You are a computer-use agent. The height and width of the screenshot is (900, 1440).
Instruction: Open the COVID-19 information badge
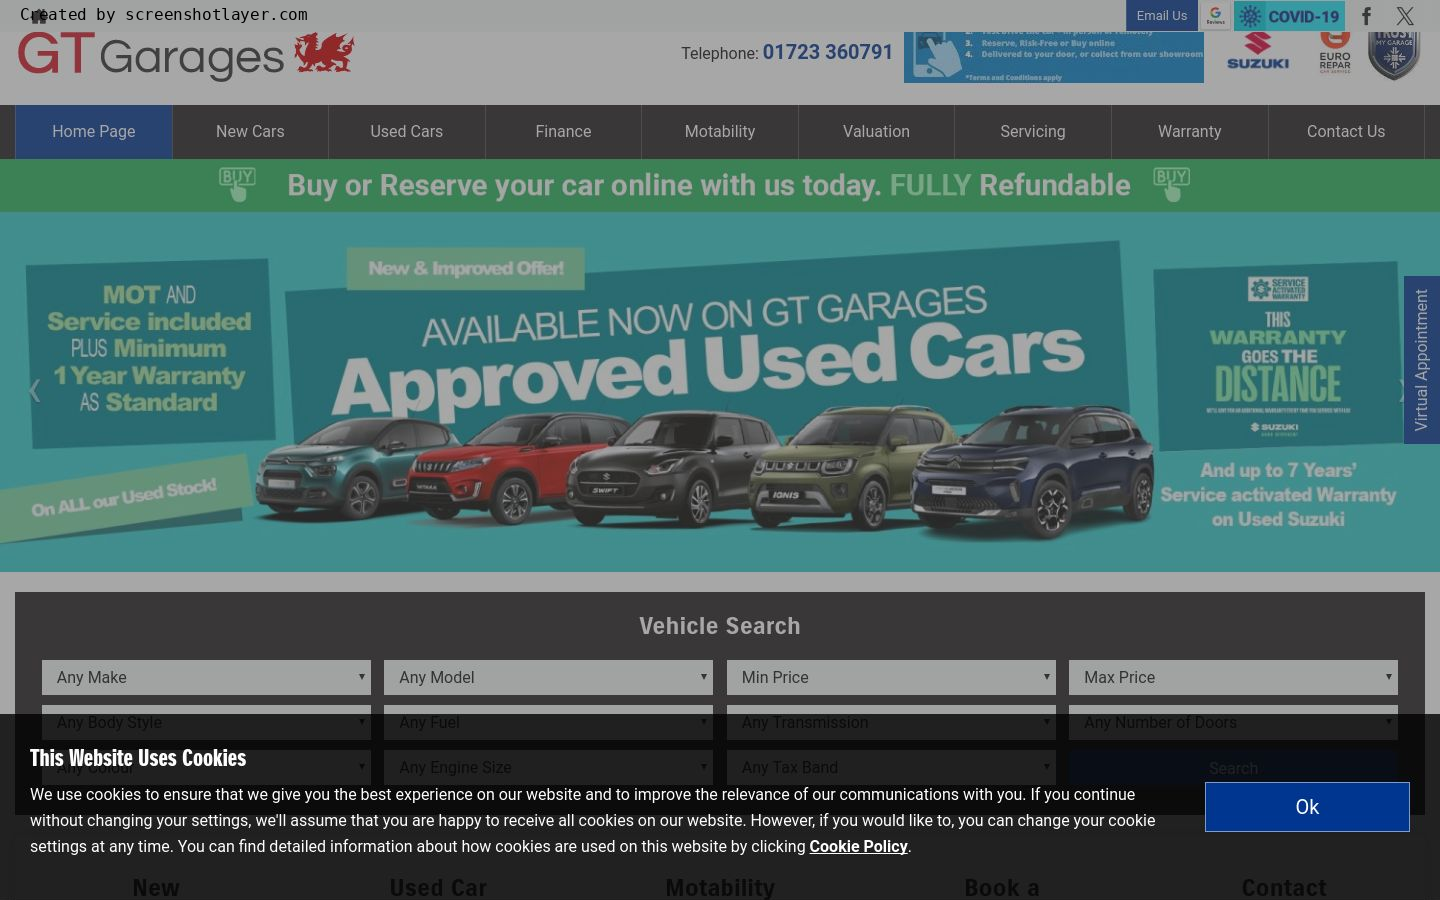tap(1289, 16)
